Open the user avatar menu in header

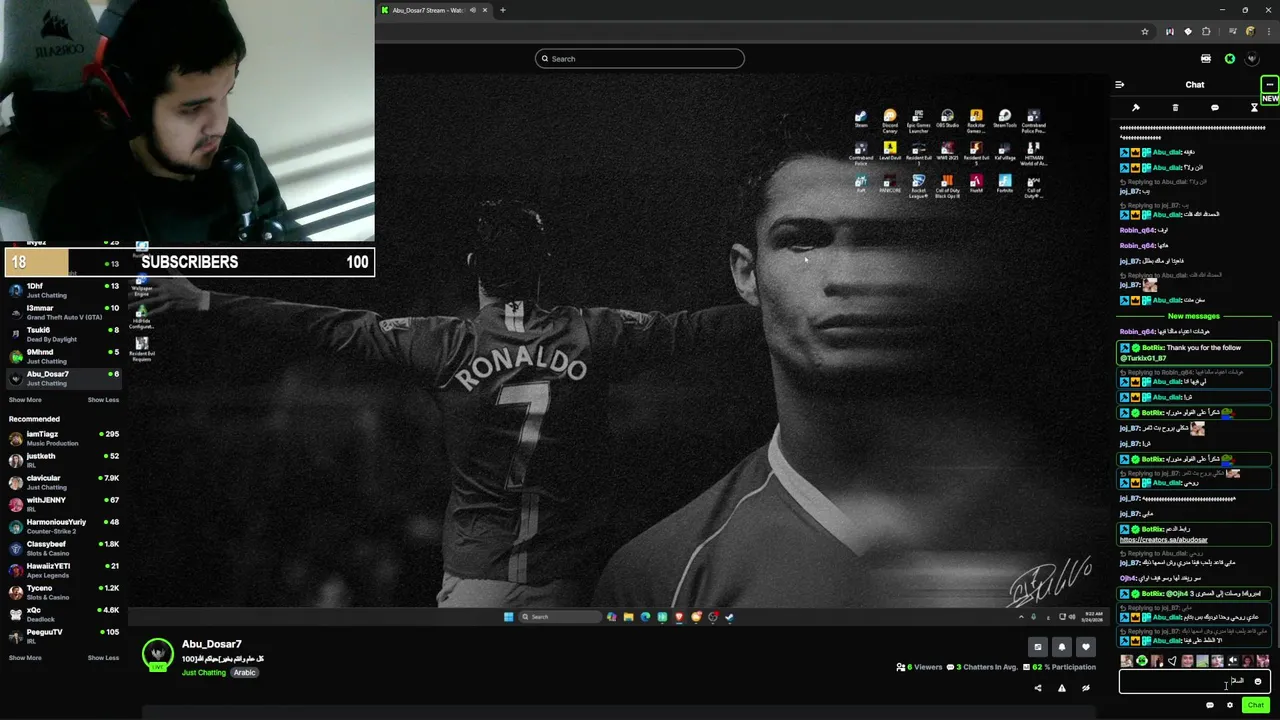[1252, 59]
